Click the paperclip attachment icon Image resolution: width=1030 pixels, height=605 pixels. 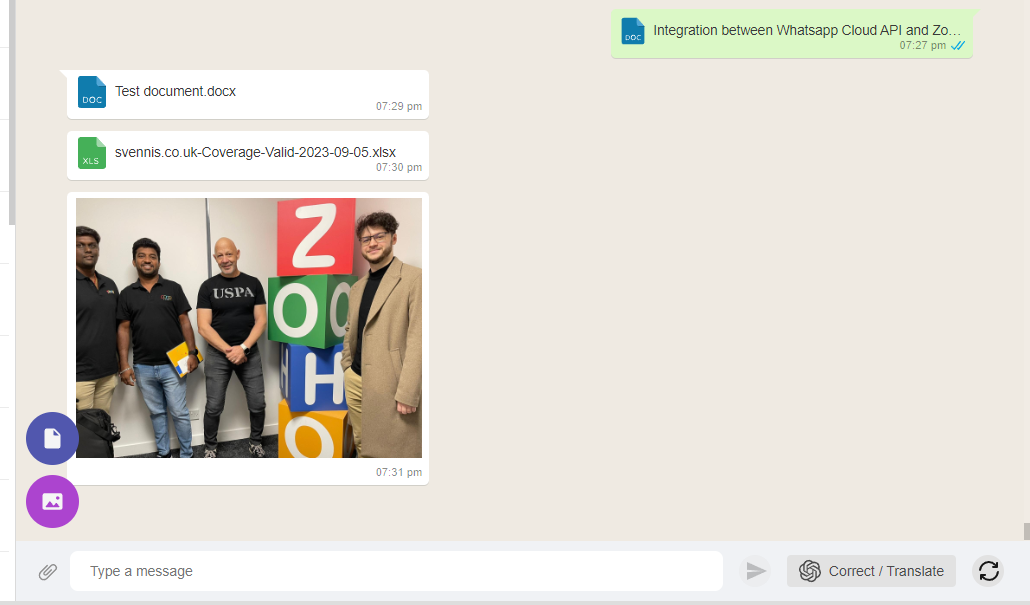47,571
